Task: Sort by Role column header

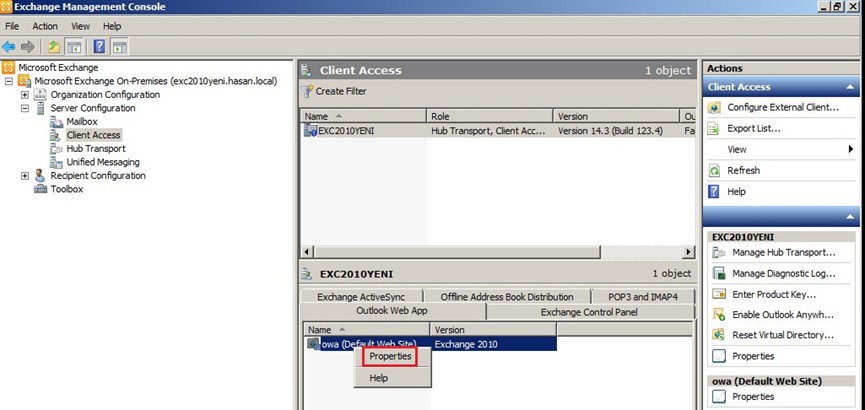Action: click(x=489, y=116)
